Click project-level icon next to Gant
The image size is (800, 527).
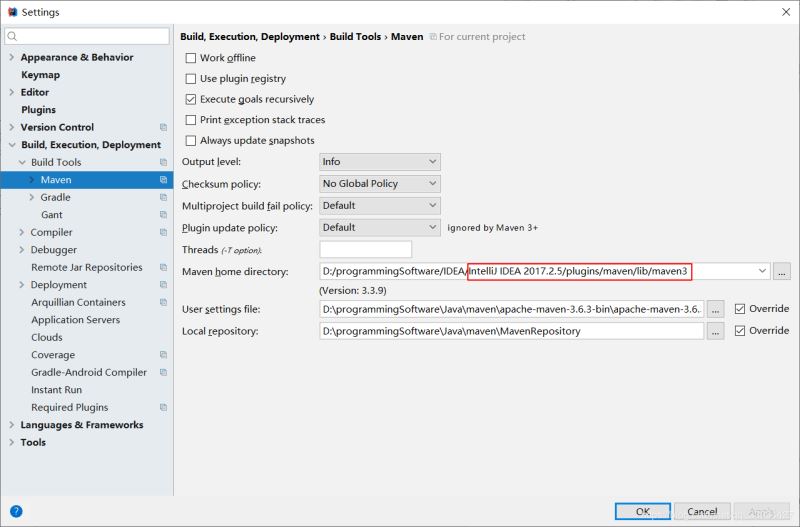pos(163,215)
